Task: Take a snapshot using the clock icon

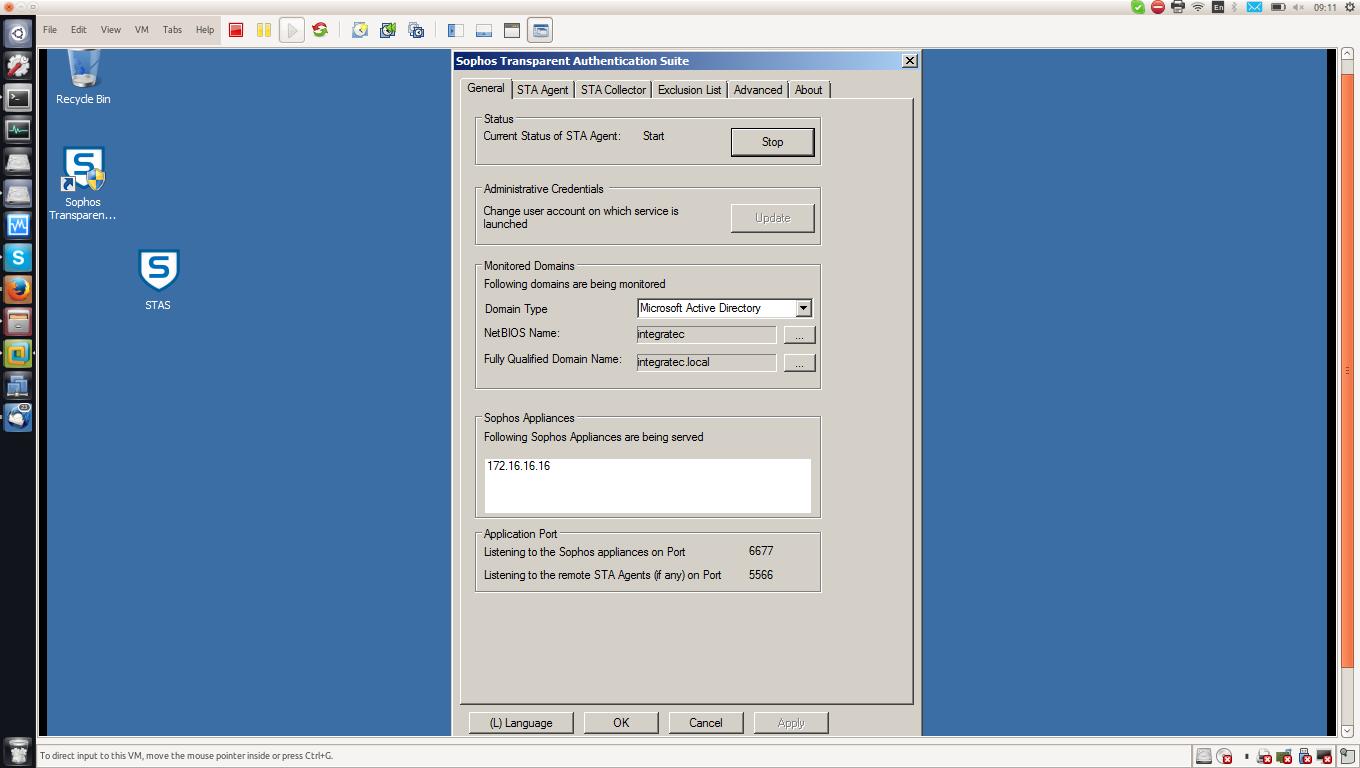Action: pos(360,30)
